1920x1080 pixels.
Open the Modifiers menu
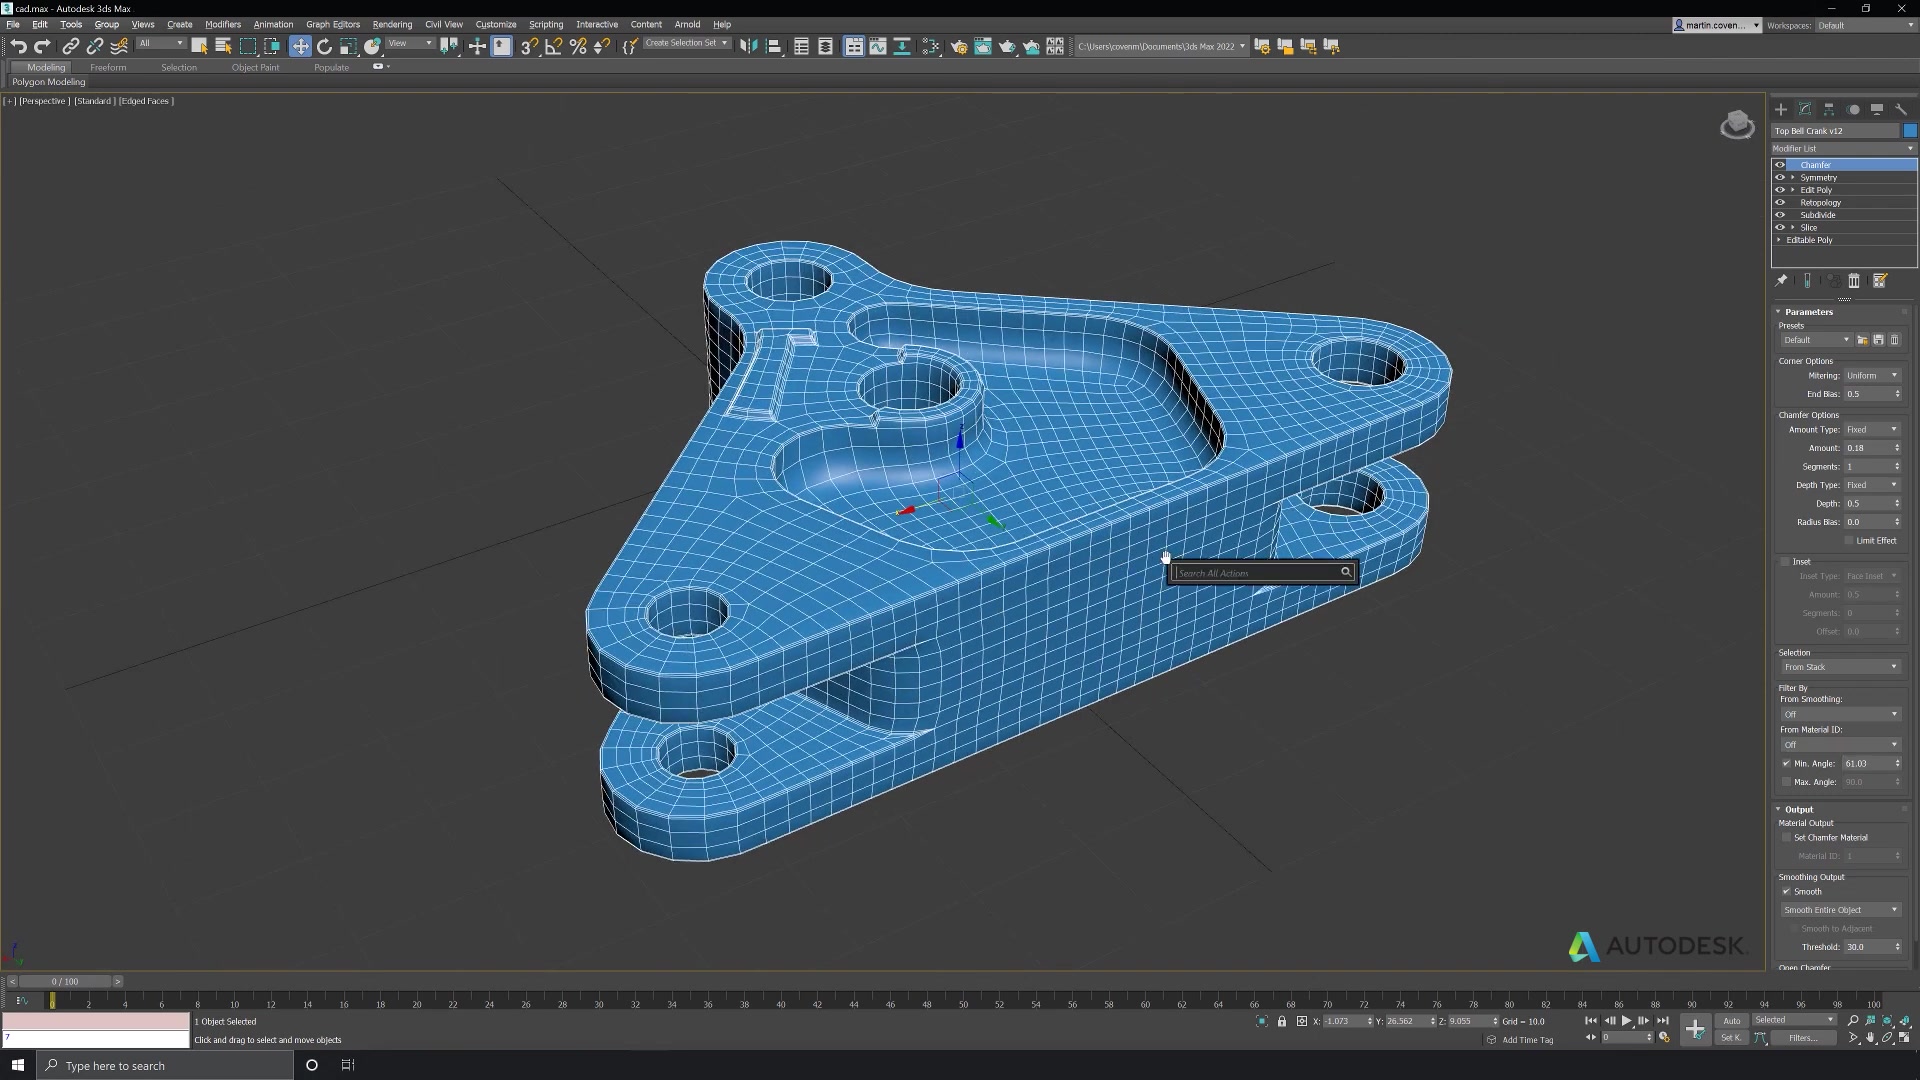[x=222, y=24]
